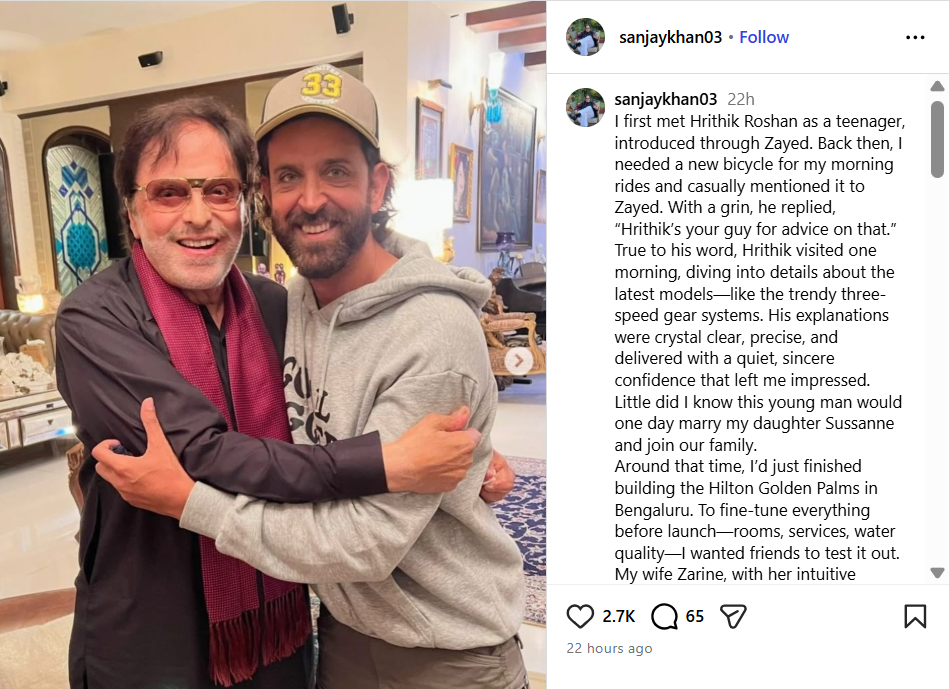950x689 pixels.
Task: Open comments via speech bubble icon
Action: click(x=664, y=616)
